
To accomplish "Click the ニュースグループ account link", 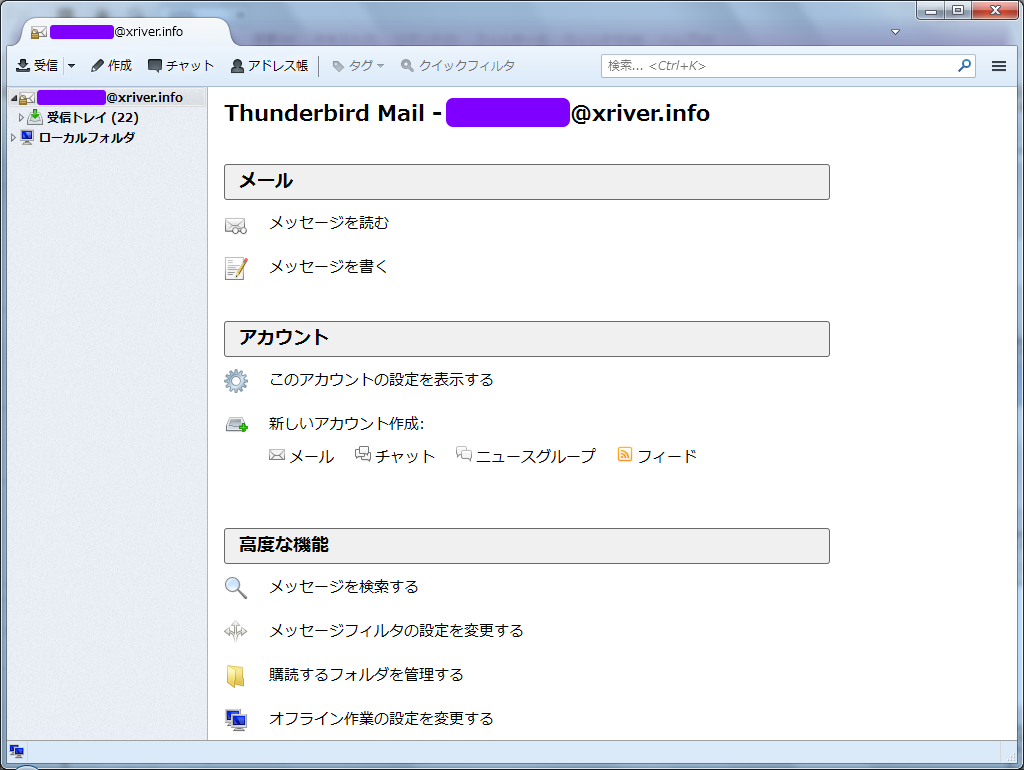I will coord(535,456).
